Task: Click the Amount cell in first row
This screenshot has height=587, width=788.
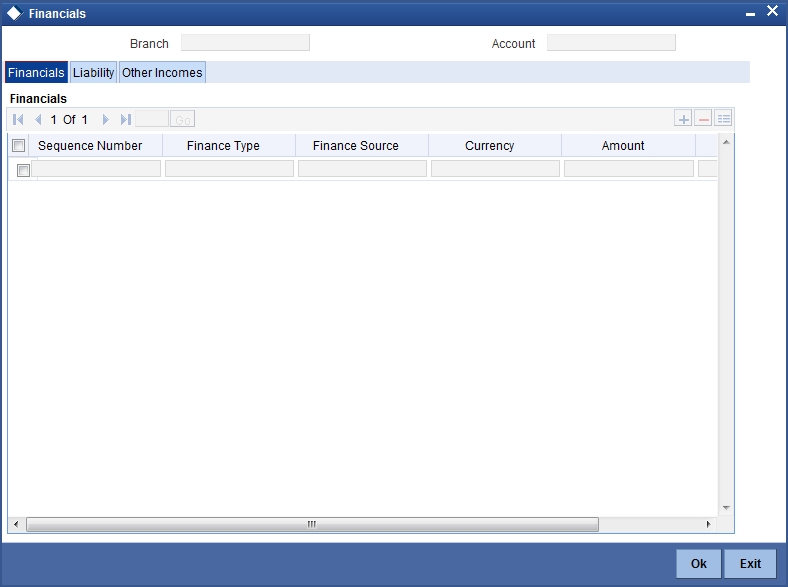Action: pyautogui.click(x=629, y=168)
